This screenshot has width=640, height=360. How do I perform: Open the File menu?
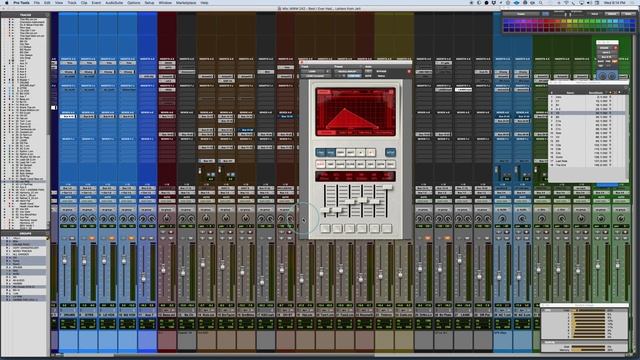(x=37, y=2)
